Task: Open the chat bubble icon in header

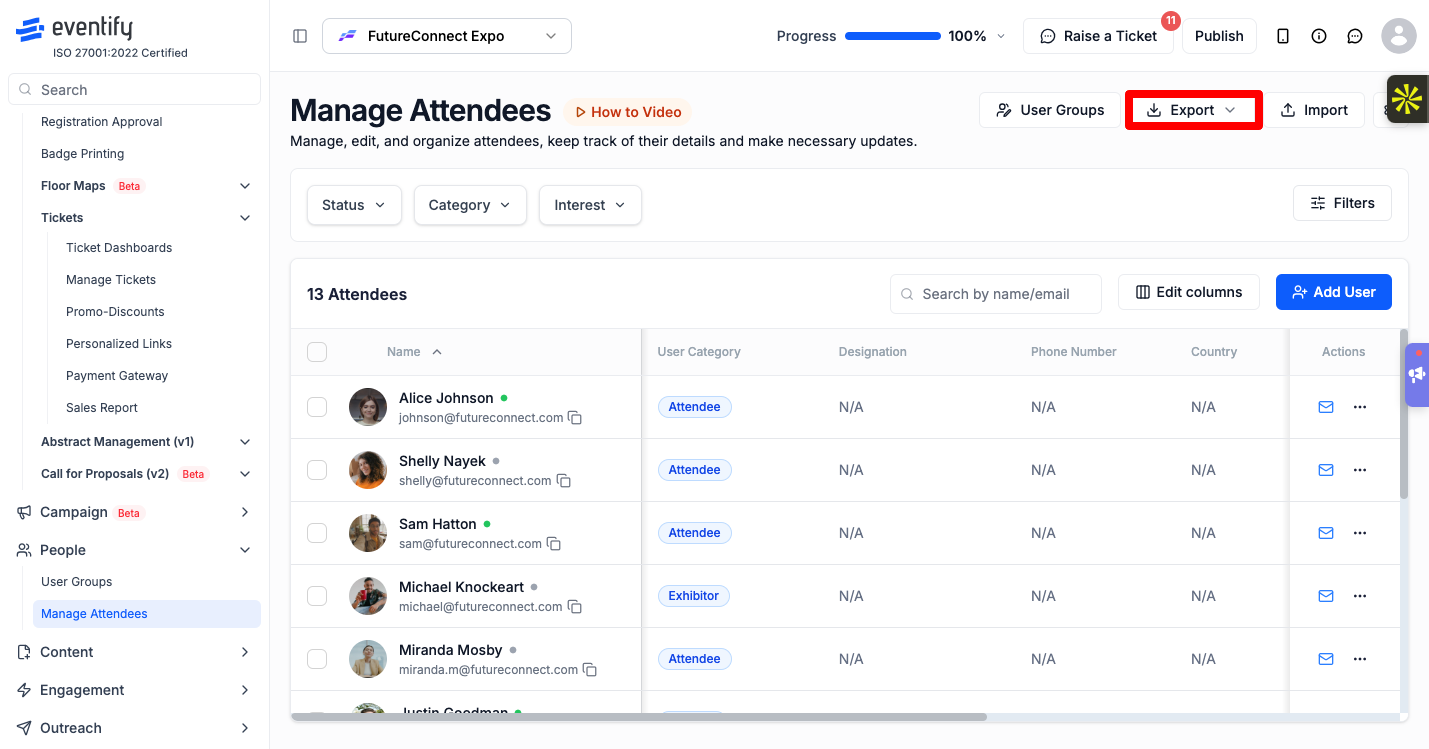Action: coord(1355,36)
